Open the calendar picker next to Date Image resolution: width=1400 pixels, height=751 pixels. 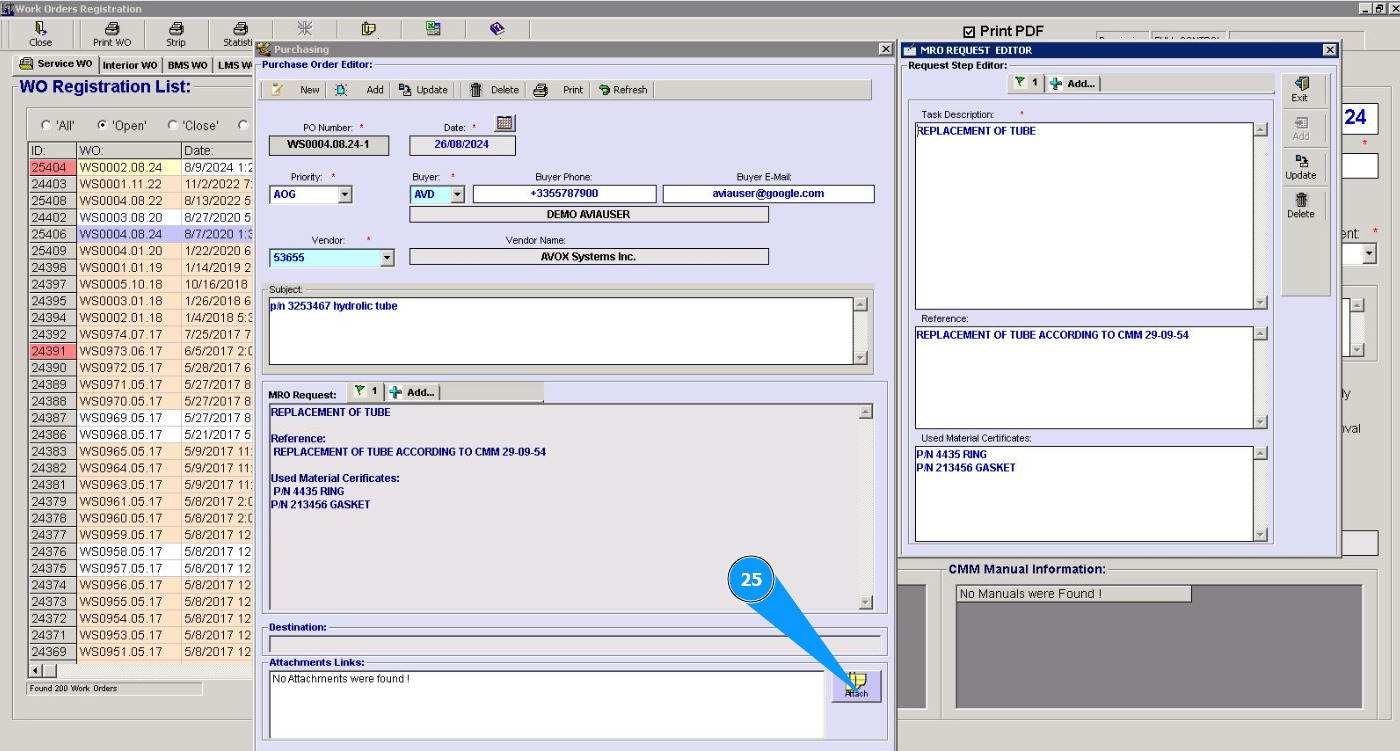tap(505, 123)
